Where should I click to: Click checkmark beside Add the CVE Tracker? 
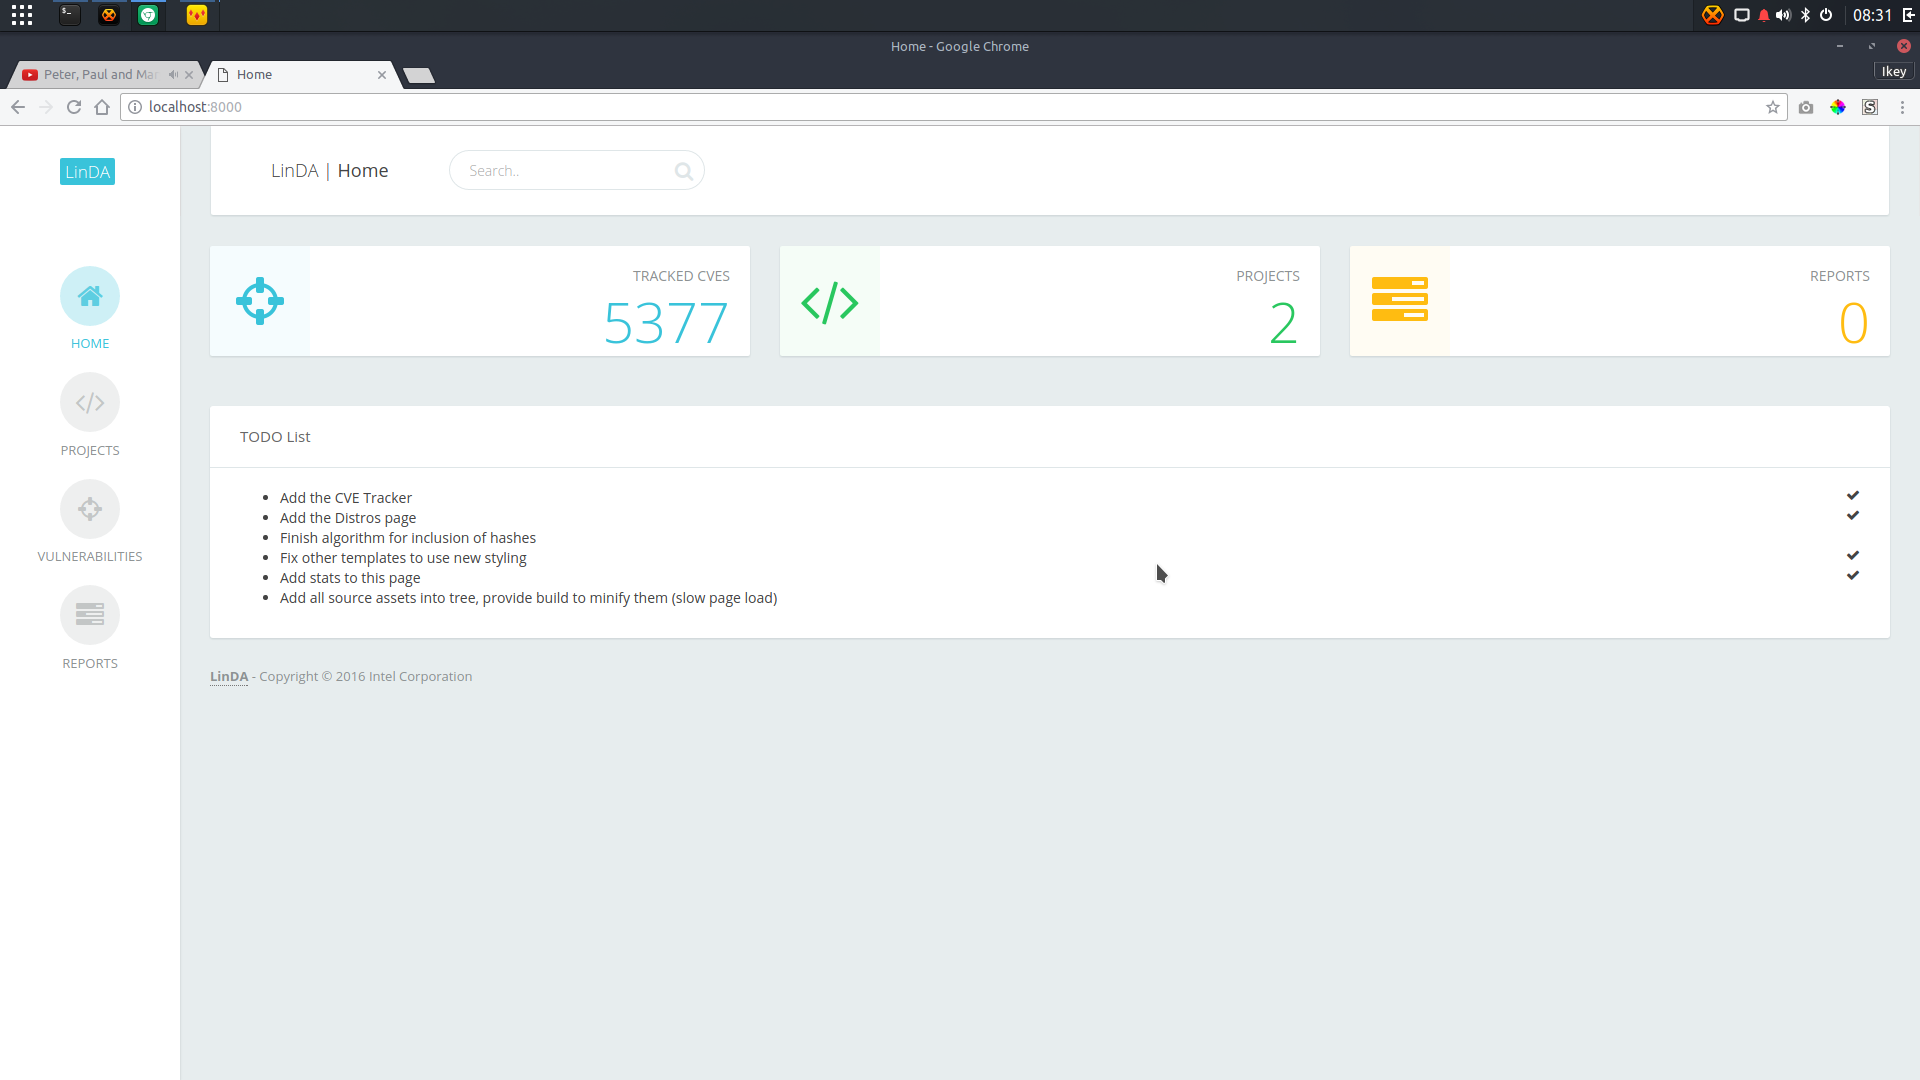[1853, 495]
